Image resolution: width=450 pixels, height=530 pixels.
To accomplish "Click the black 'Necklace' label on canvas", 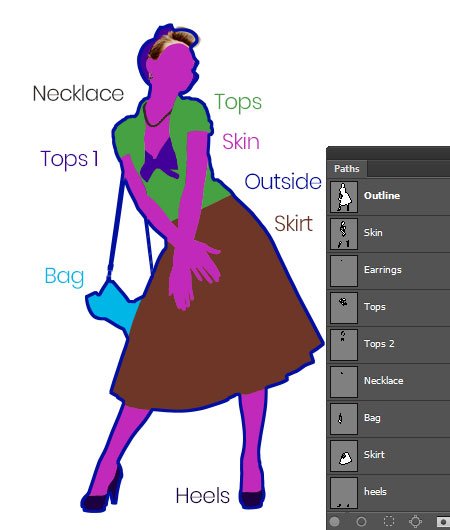I will point(78,94).
